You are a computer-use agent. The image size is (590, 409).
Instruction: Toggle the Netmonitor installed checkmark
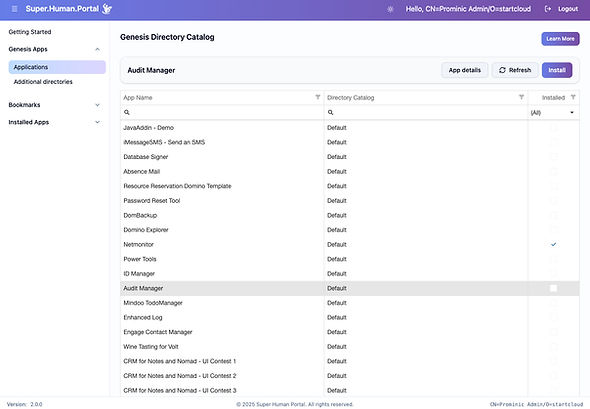554,244
